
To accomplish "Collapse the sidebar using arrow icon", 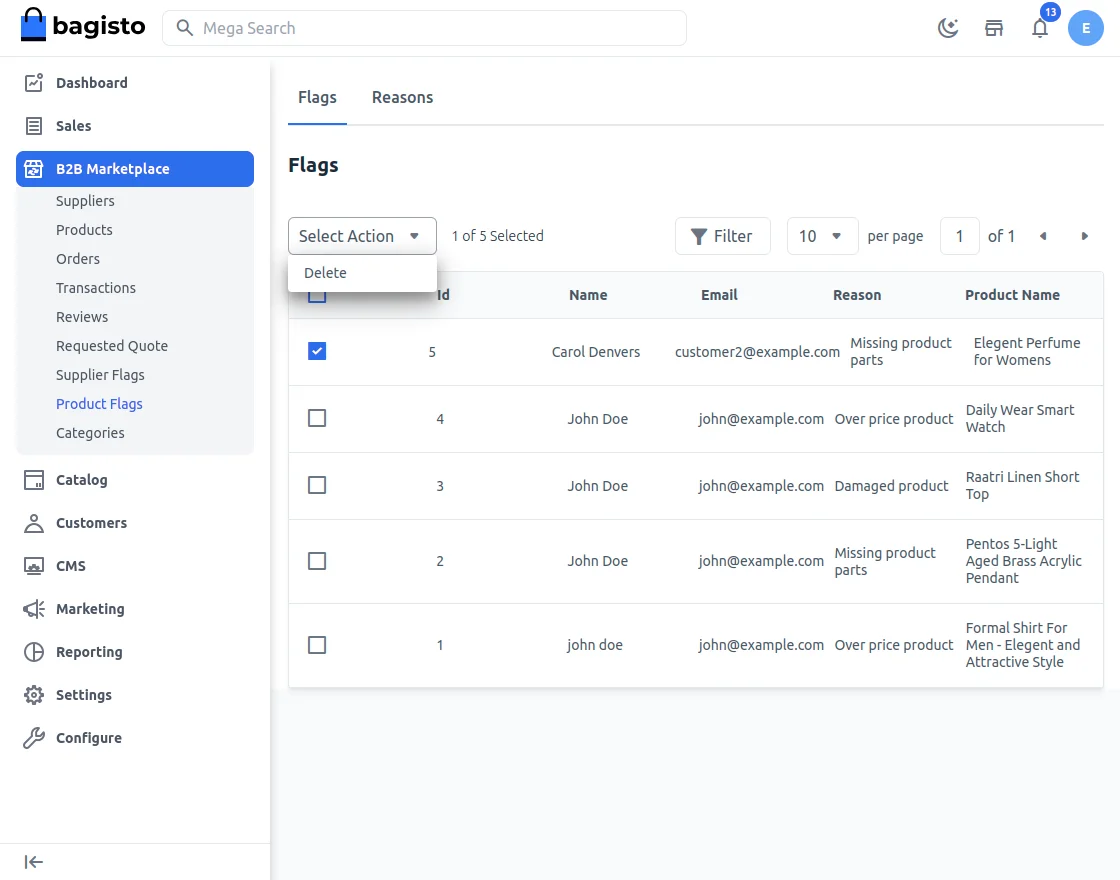I will pos(34,862).
